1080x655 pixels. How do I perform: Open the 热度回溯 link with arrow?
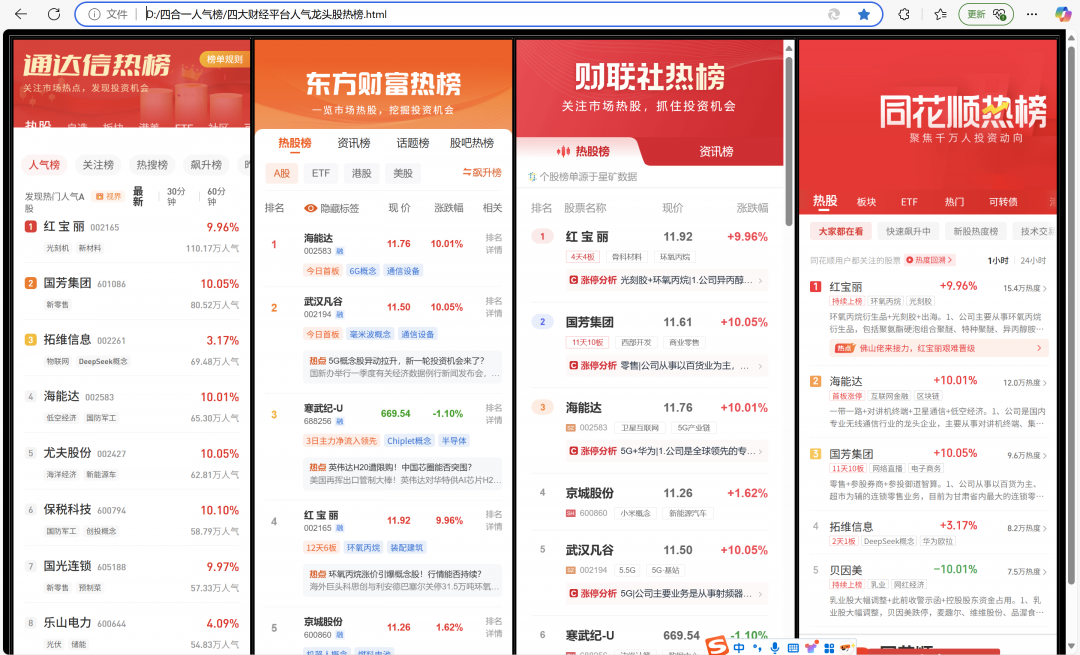pos(929,260)
